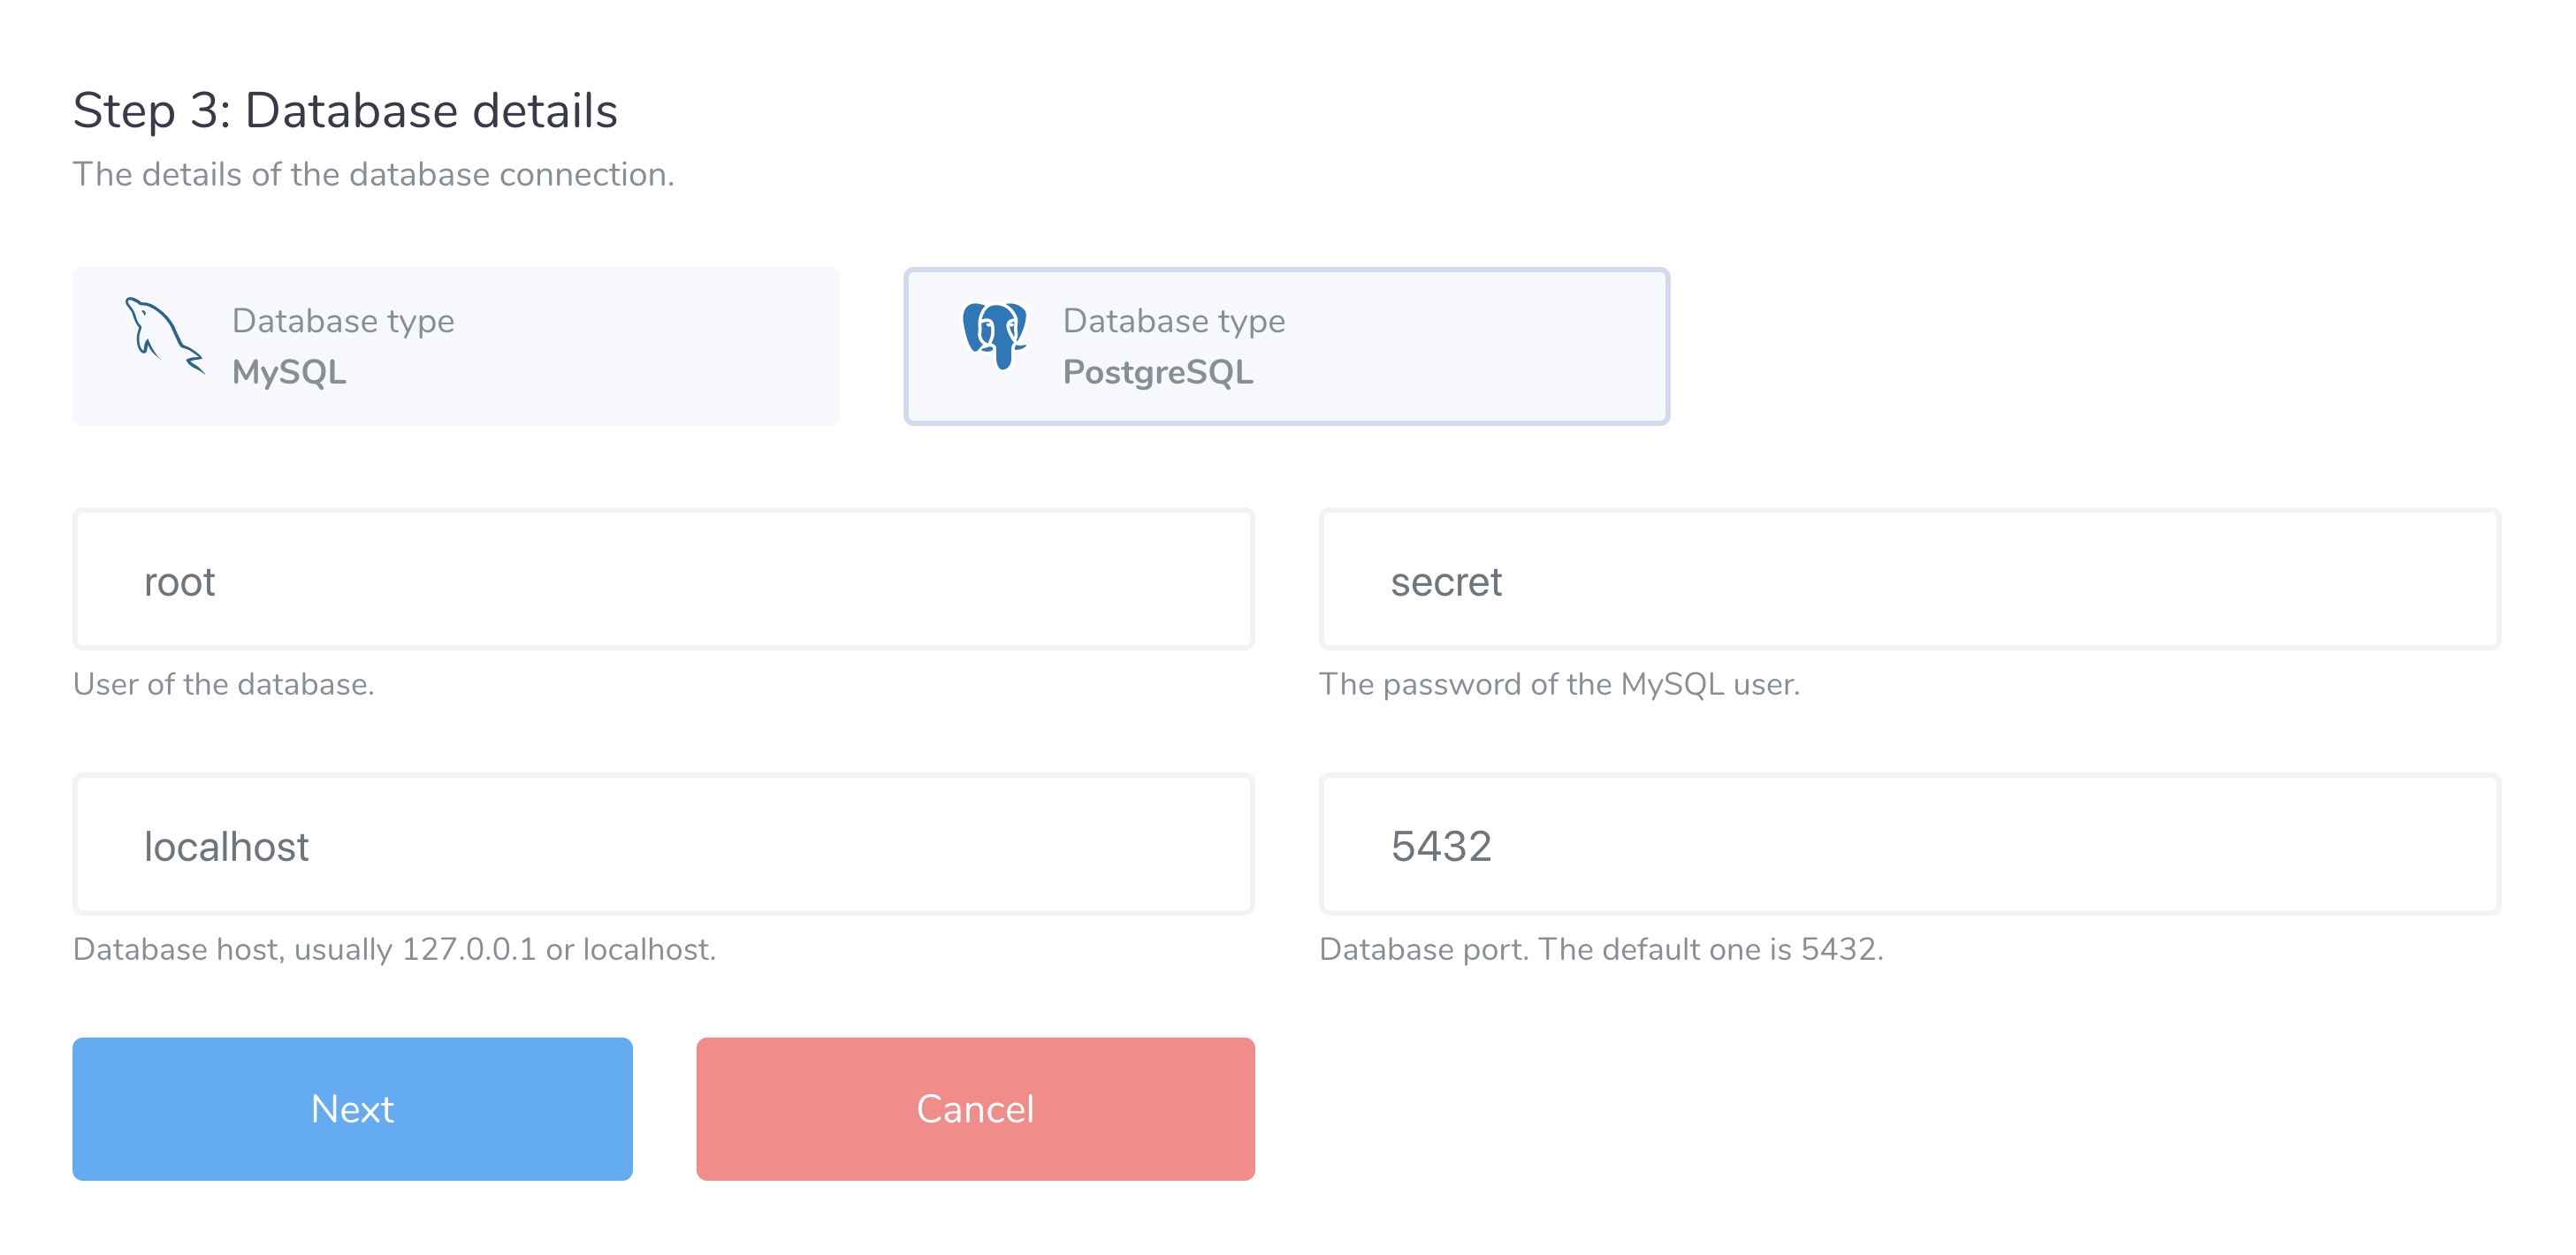Click "Database type" caption above MySQL
Screen dimensions: 2576x1255
(x=343, y=321)
